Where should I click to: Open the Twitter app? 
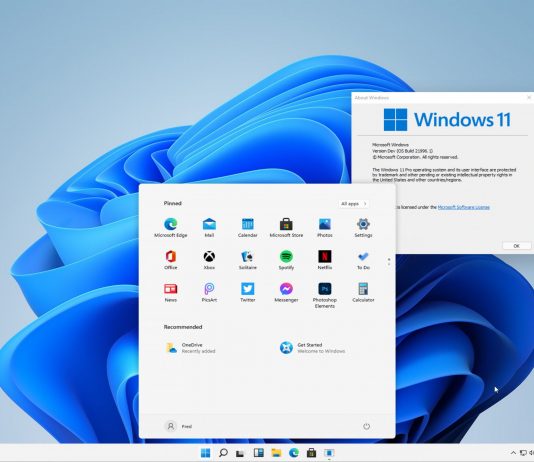coord(248,292)
